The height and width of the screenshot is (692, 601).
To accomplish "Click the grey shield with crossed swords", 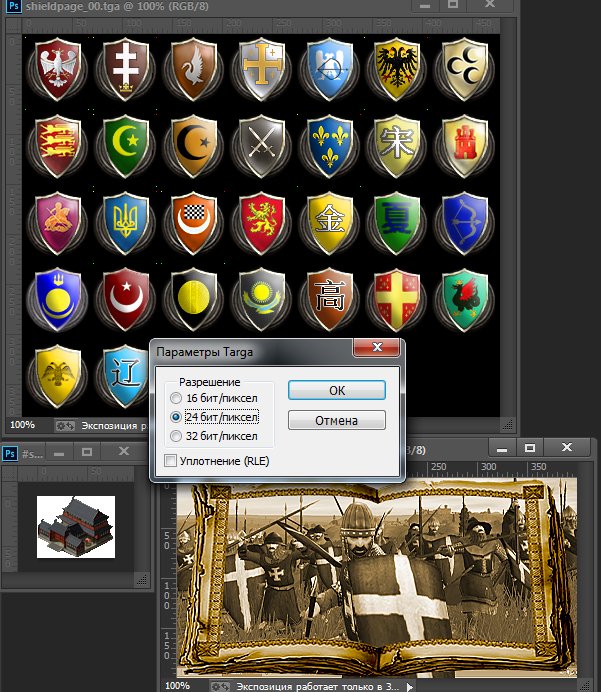I will click(x=261, y=146).
